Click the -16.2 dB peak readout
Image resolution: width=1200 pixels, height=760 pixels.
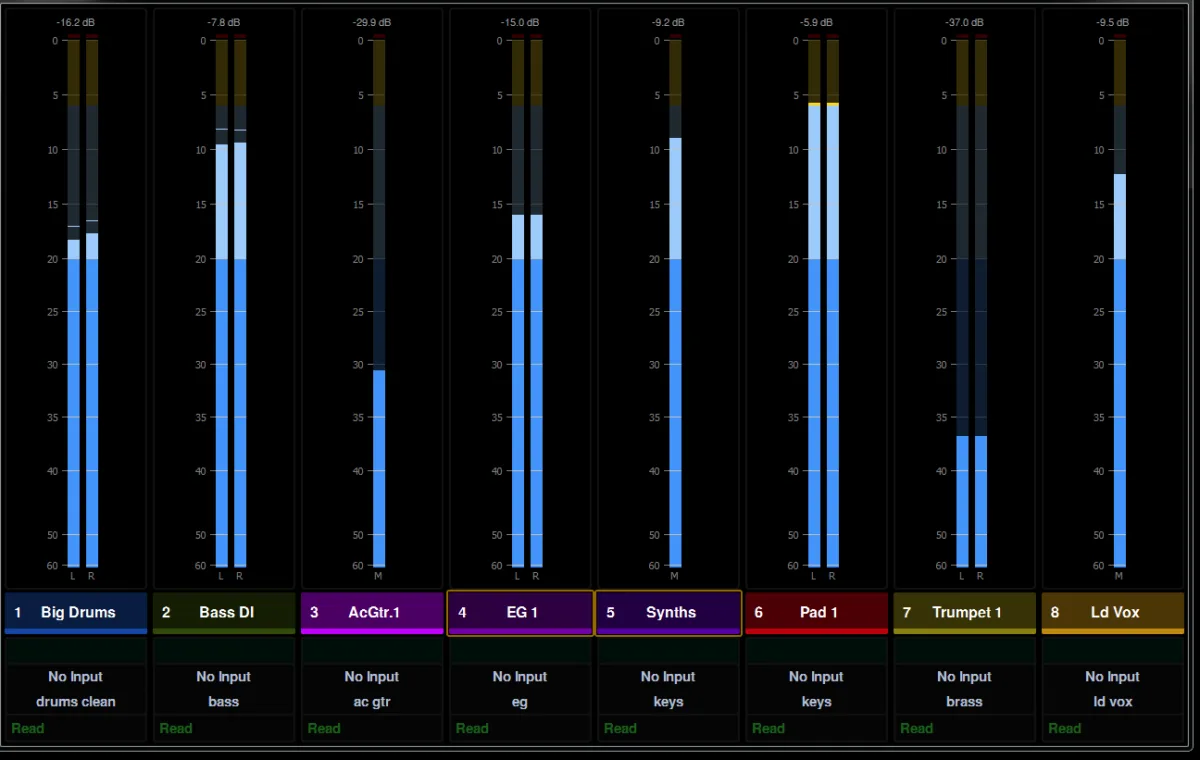coord(76,21)
